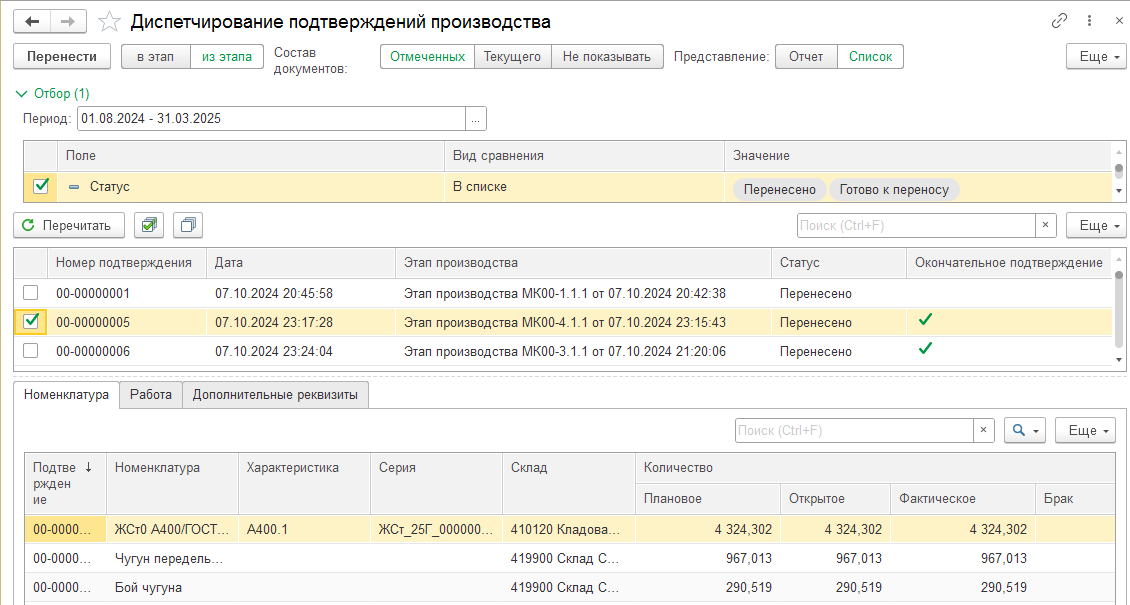Uncheck the row 00-00000005 checkbox
The width and height of the screenshot is (1130, 605).
point(31,322)
